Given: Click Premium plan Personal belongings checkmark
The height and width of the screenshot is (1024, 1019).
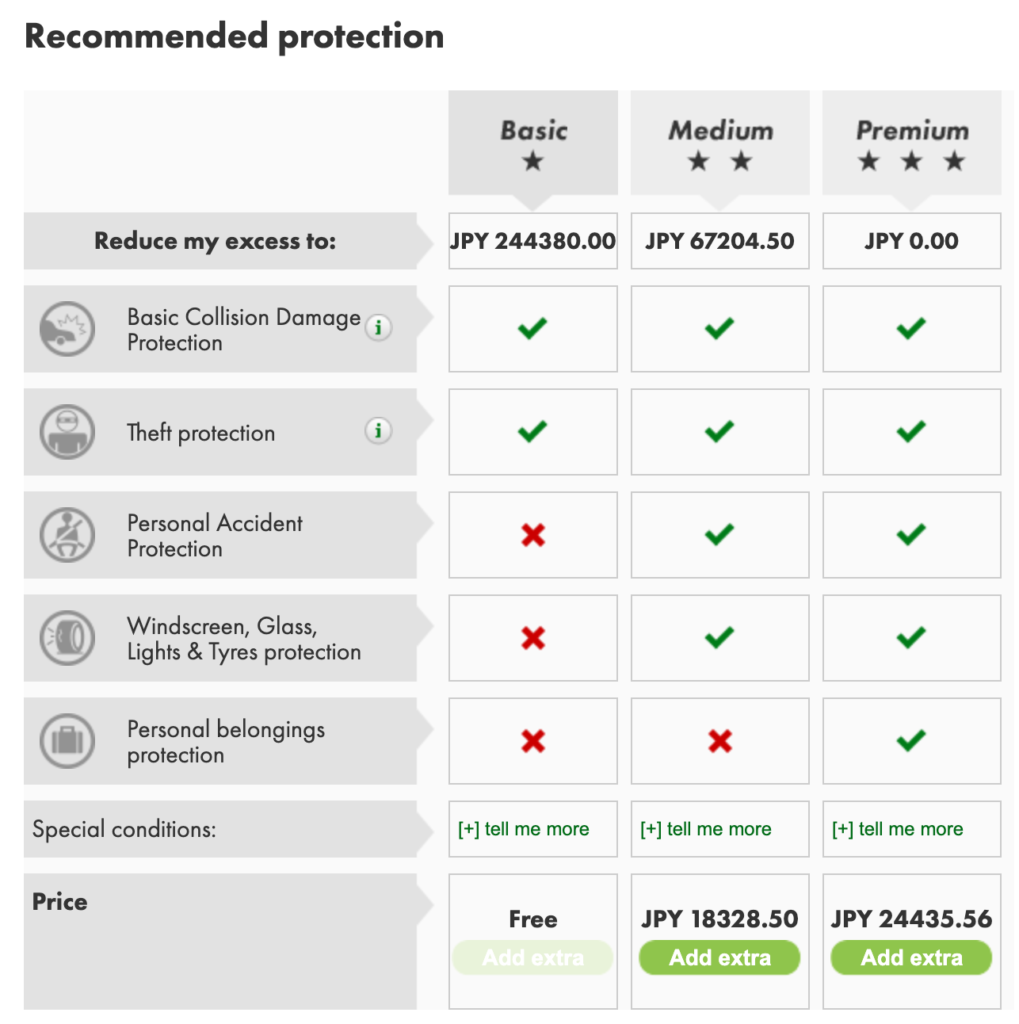Looking at the screenshot, I should pos(911,741).
